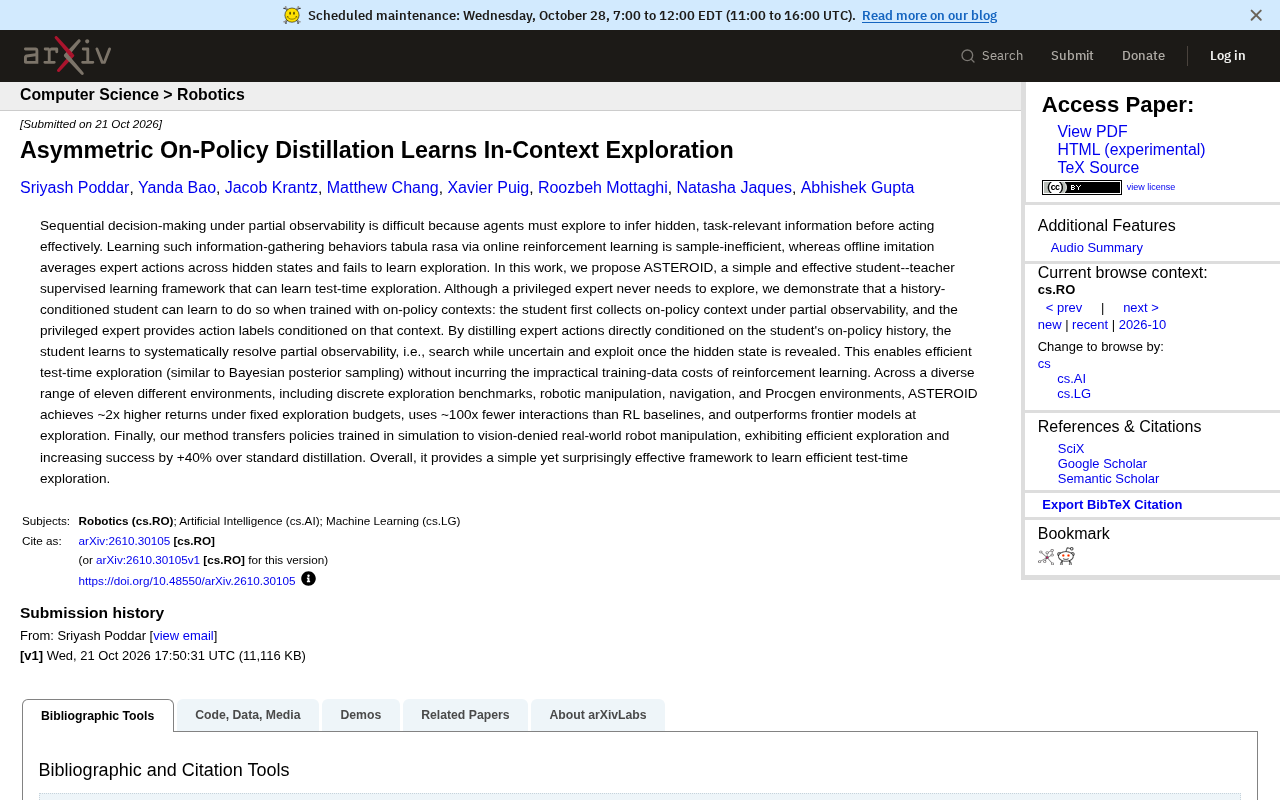
Task: Go to next paper in cs.RO
Action: pyautogui.click(x=1141, y=308)
